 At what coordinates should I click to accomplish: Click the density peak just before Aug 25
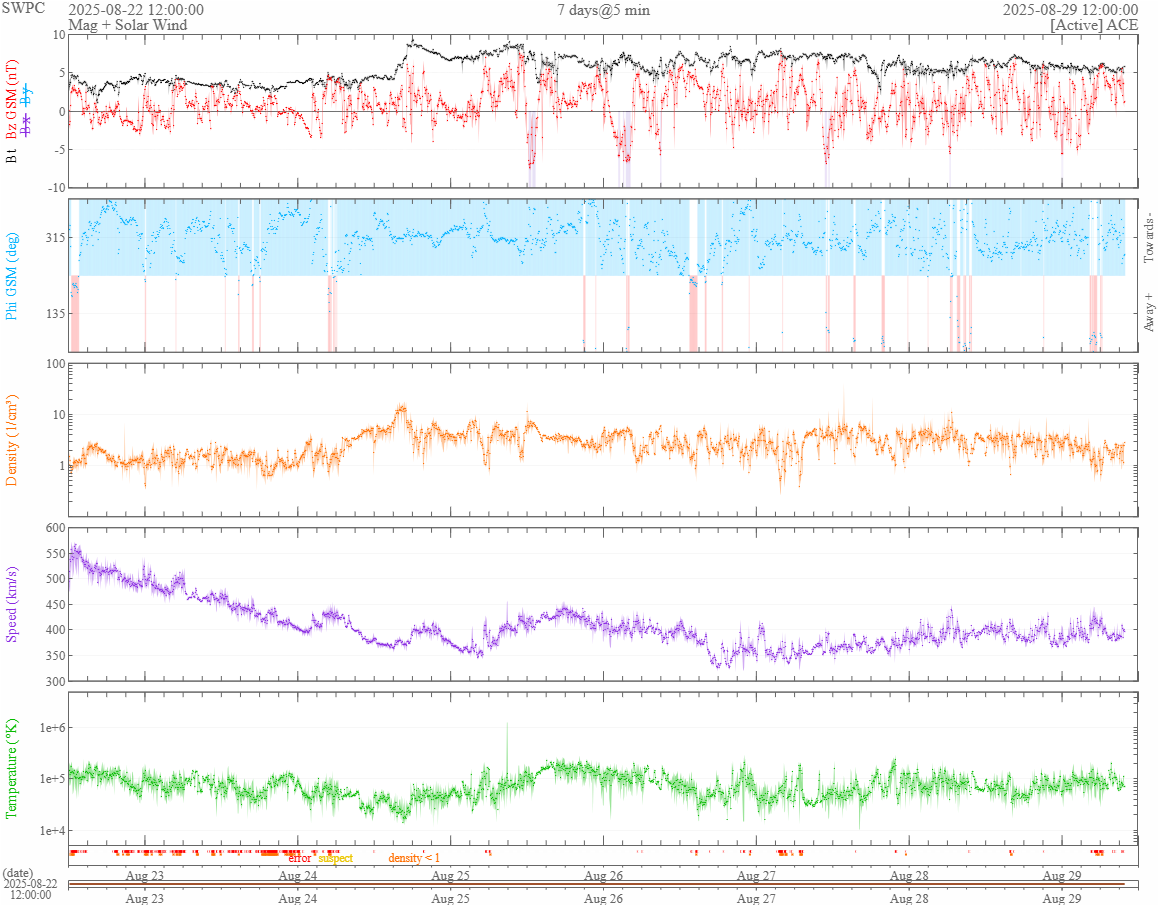coord(401,410)
